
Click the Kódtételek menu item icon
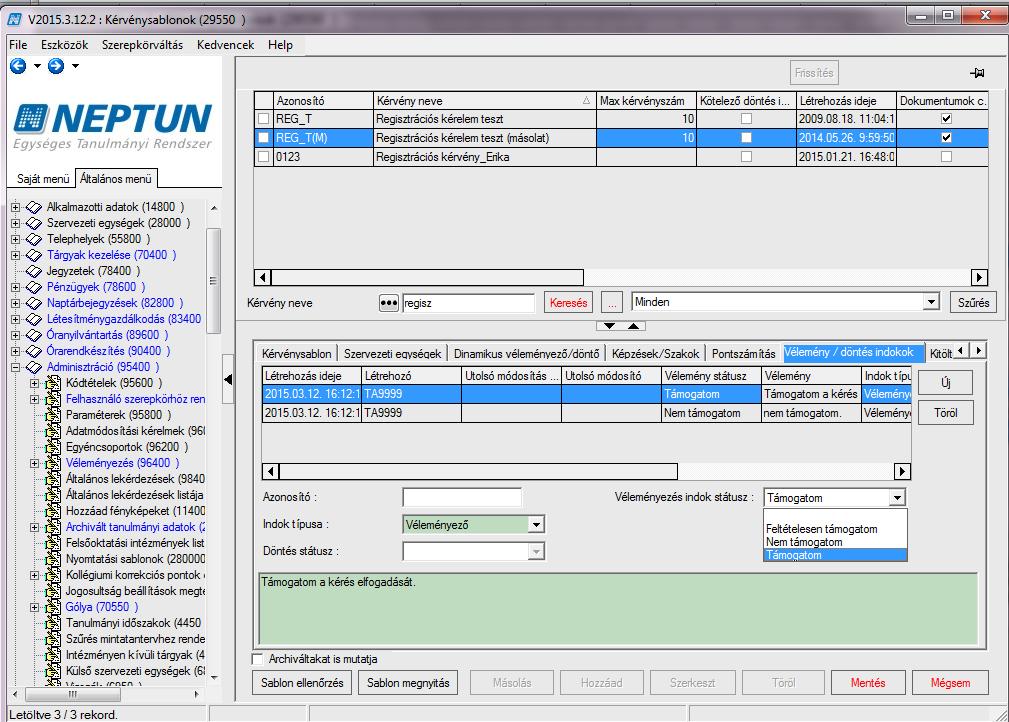(x=53, y=383)
